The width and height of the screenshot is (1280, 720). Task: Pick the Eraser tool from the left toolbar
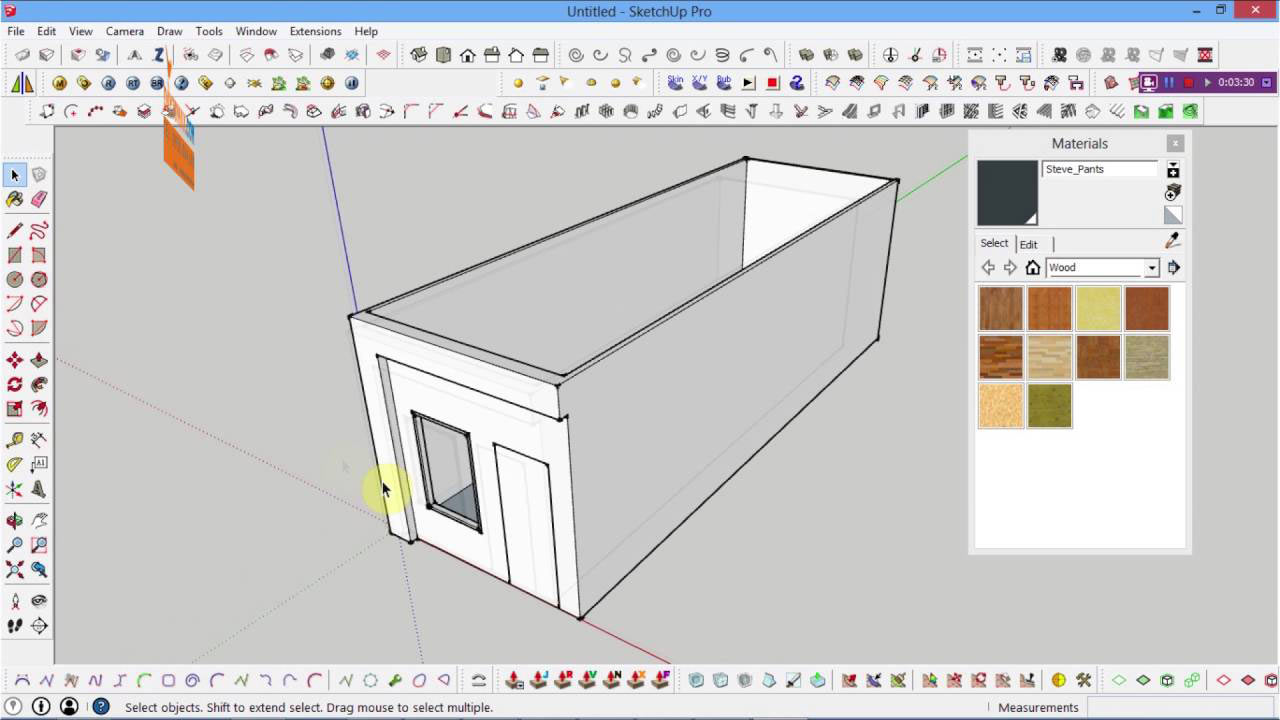(x=38, y=200)
